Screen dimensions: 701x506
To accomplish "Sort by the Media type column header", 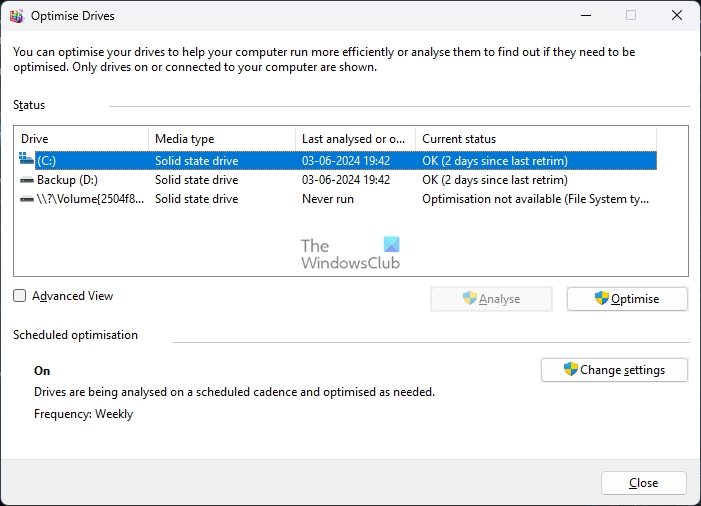I will pyautogui.click(x=222, y=139).
